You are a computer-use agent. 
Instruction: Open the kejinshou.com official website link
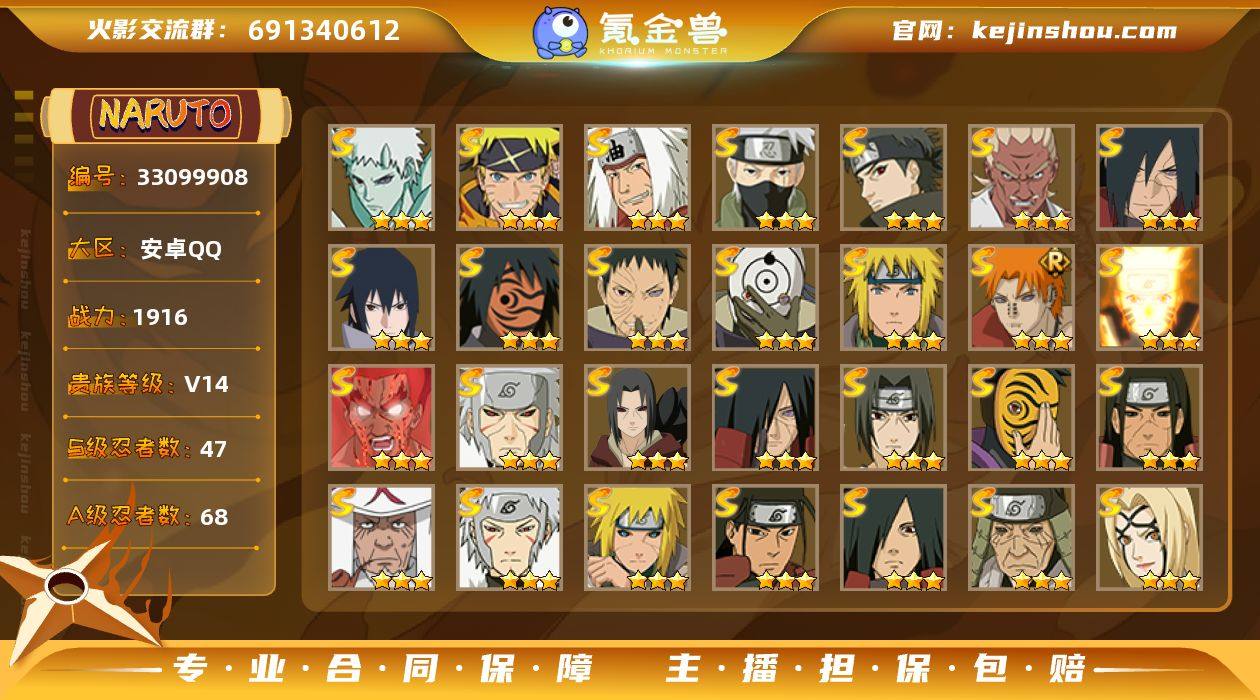point(1035,30)
